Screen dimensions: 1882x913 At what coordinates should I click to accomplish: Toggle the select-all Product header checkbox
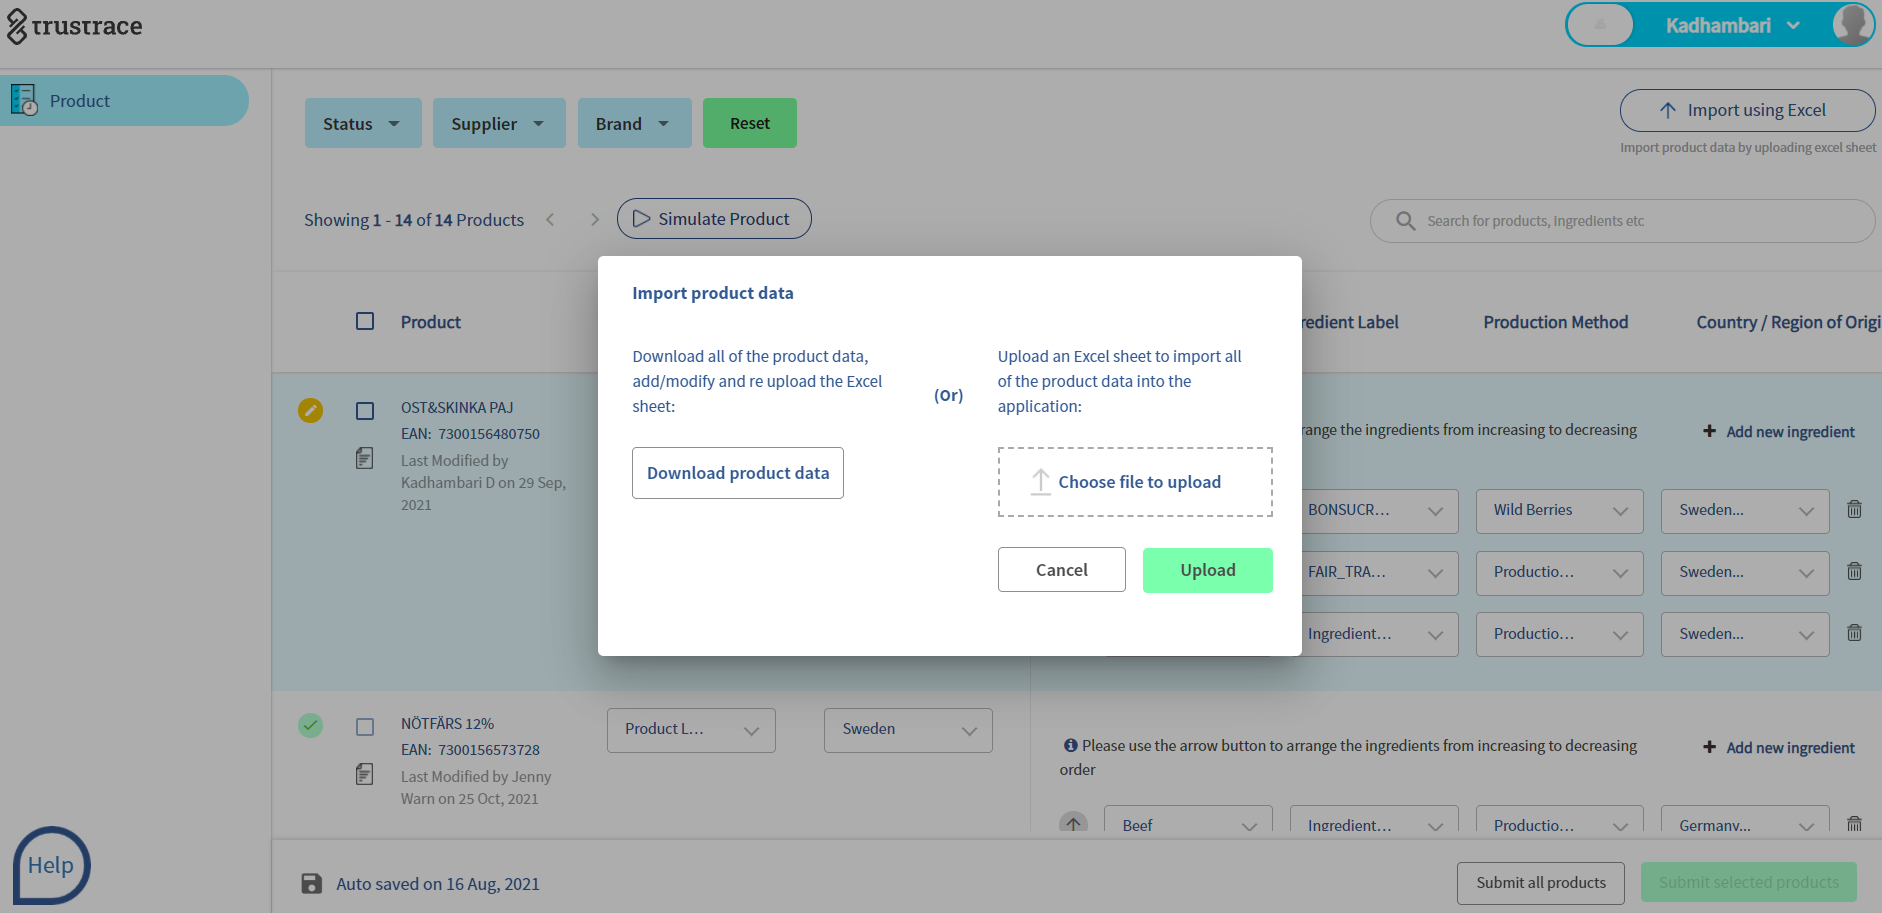point(365,321)
